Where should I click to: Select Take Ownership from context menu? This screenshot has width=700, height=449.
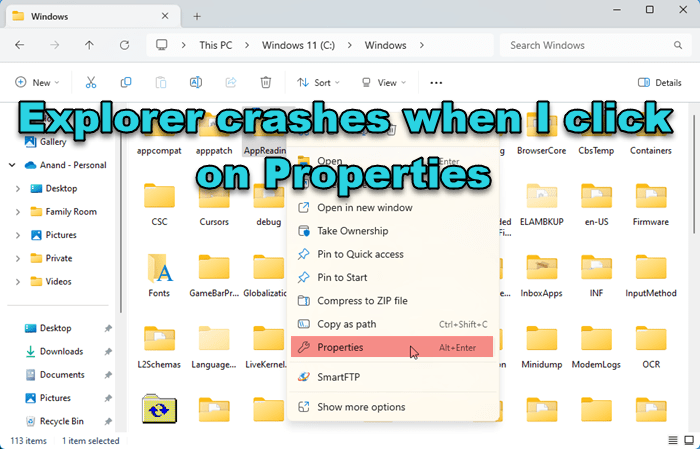coord(392,231)
